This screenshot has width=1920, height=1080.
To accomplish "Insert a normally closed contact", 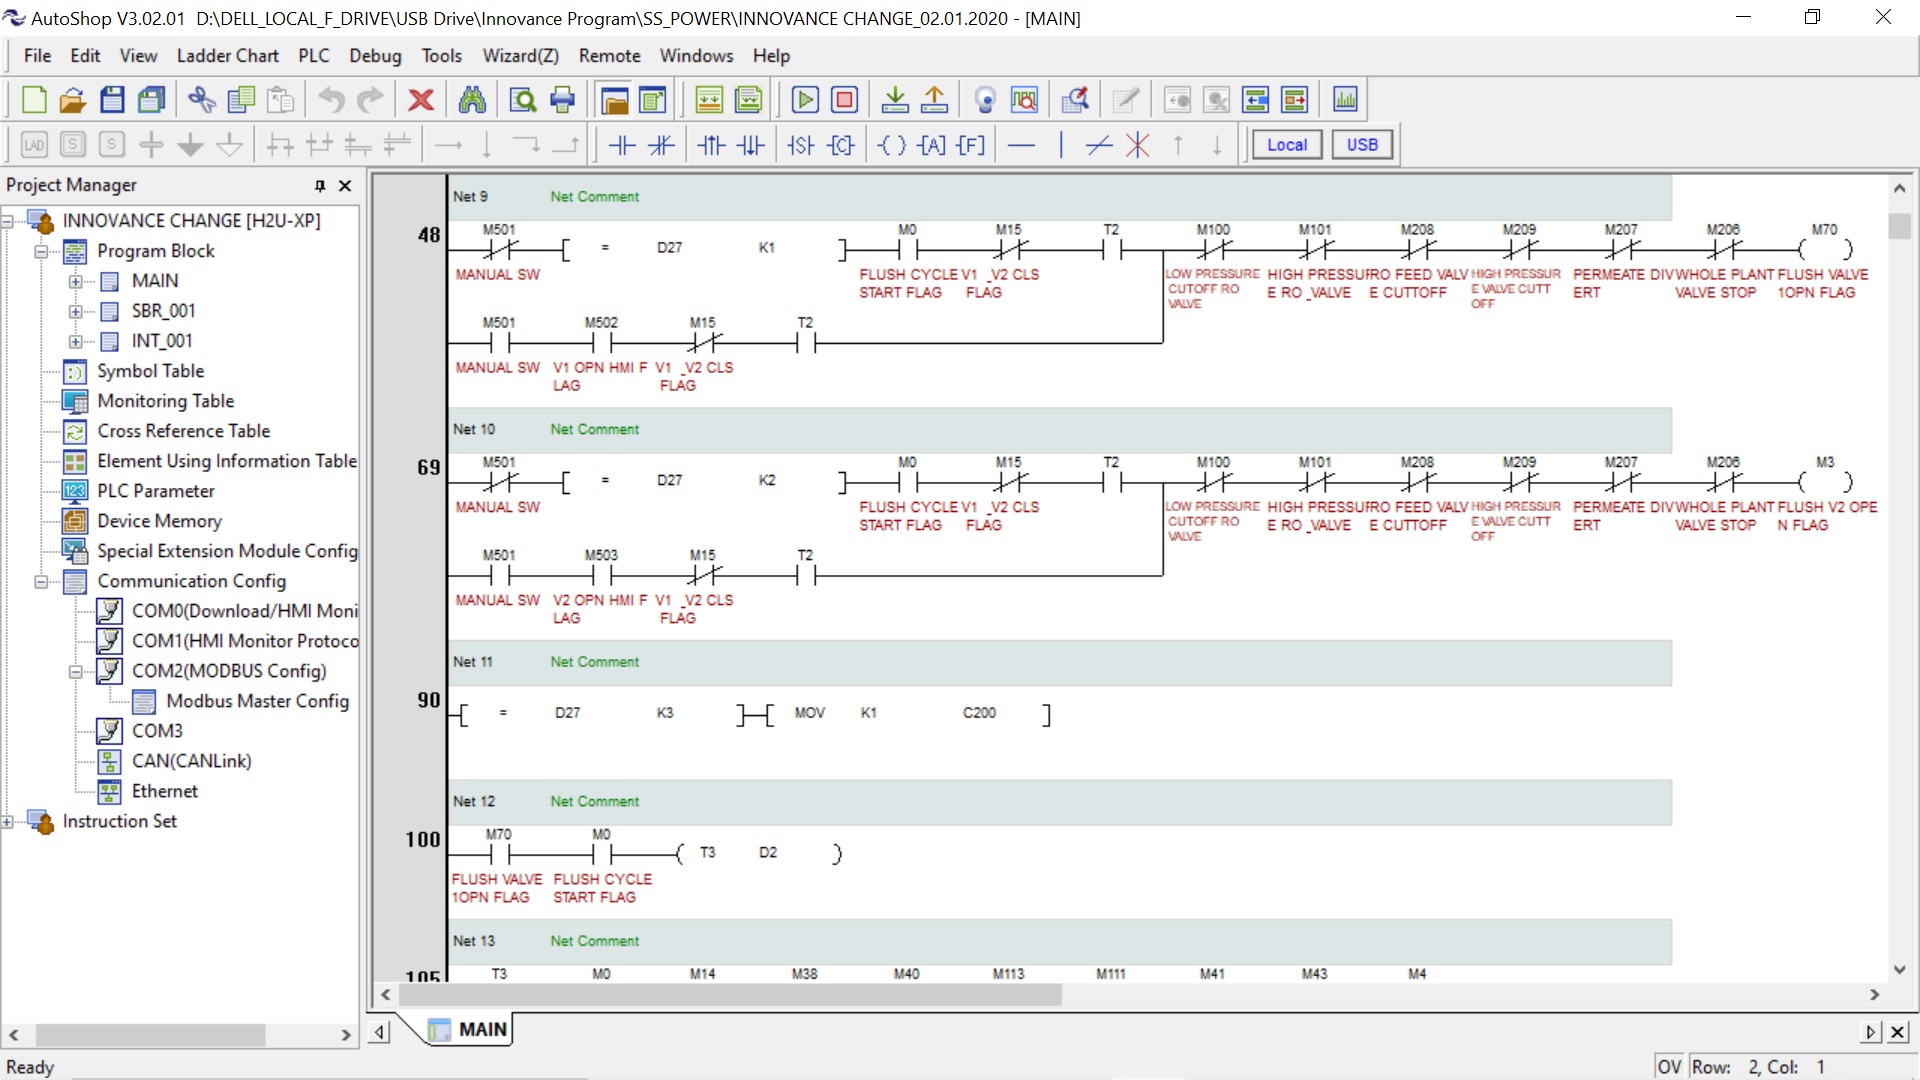I will (661, 145).
